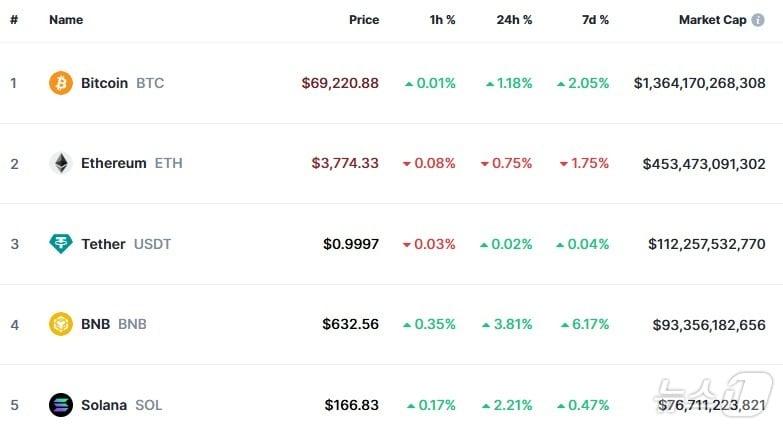This screenshot has width=783, height=429.
Task: Click the Tether logo icon
Action: (x=61, y=244)
